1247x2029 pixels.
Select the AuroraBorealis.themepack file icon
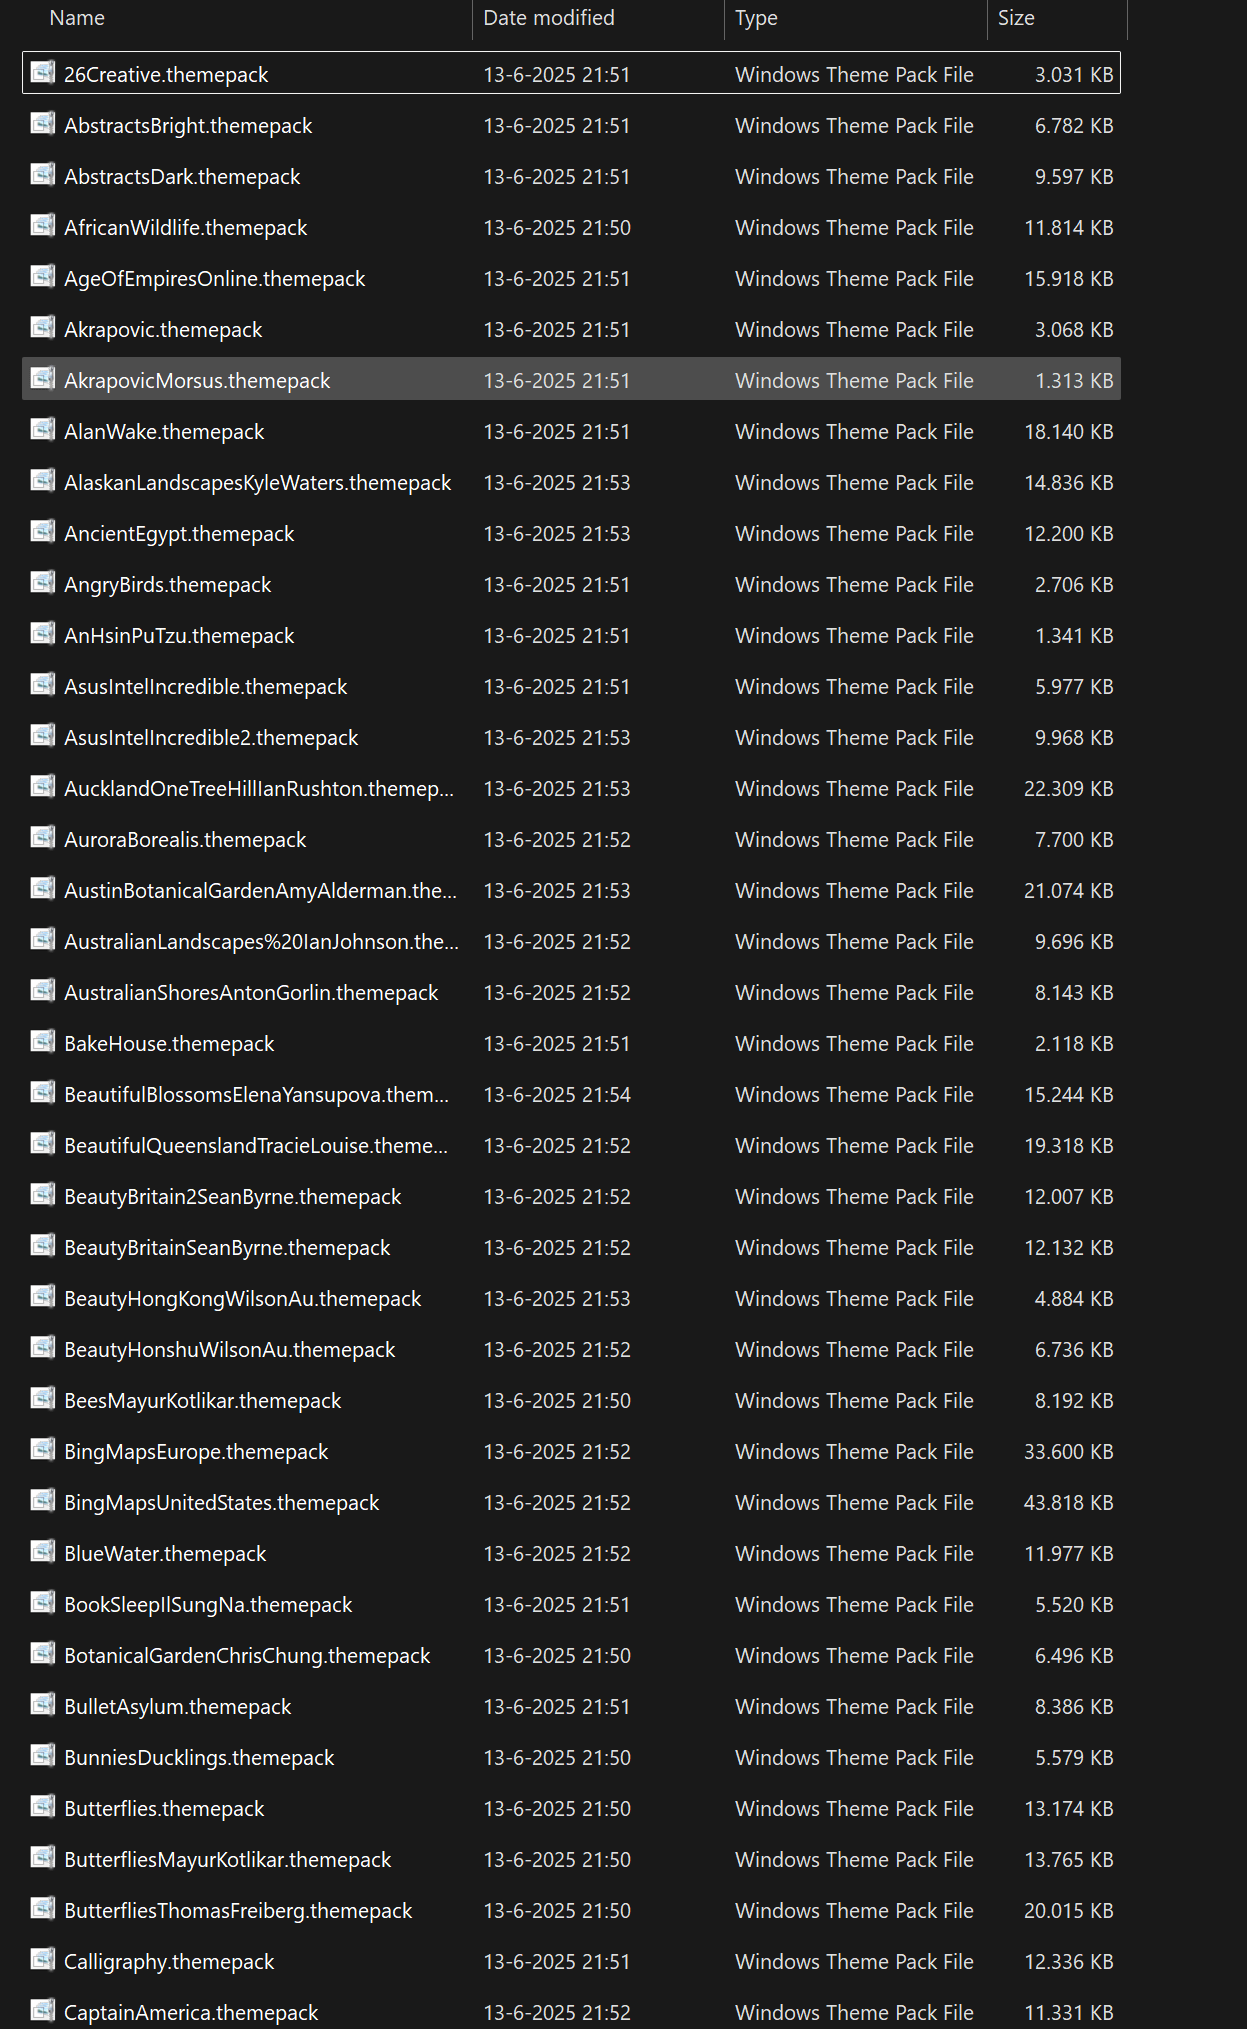(x=42, y=838)
